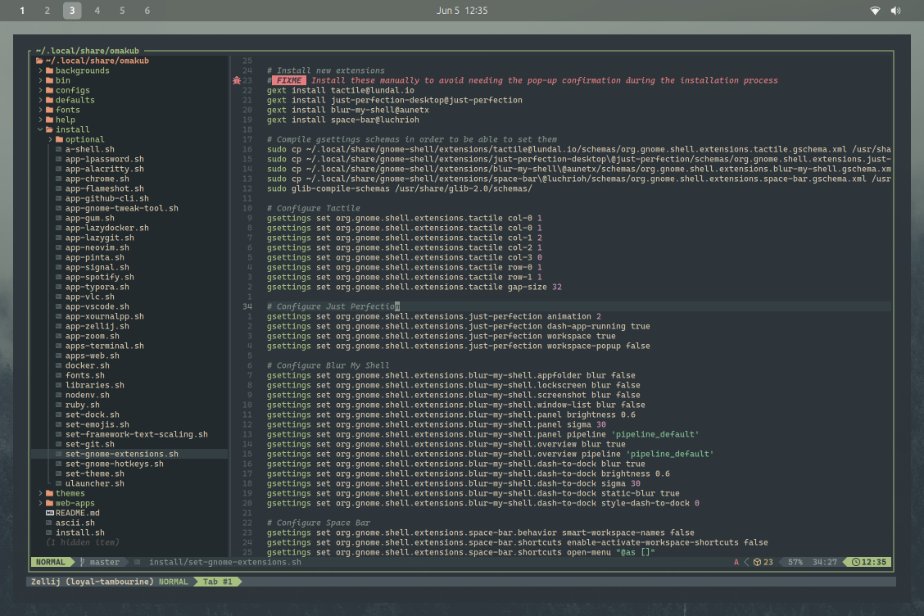Screen dimensions: 924x616
Task: Click the diagnostics count icon showing 23
Action: [757, 562]
